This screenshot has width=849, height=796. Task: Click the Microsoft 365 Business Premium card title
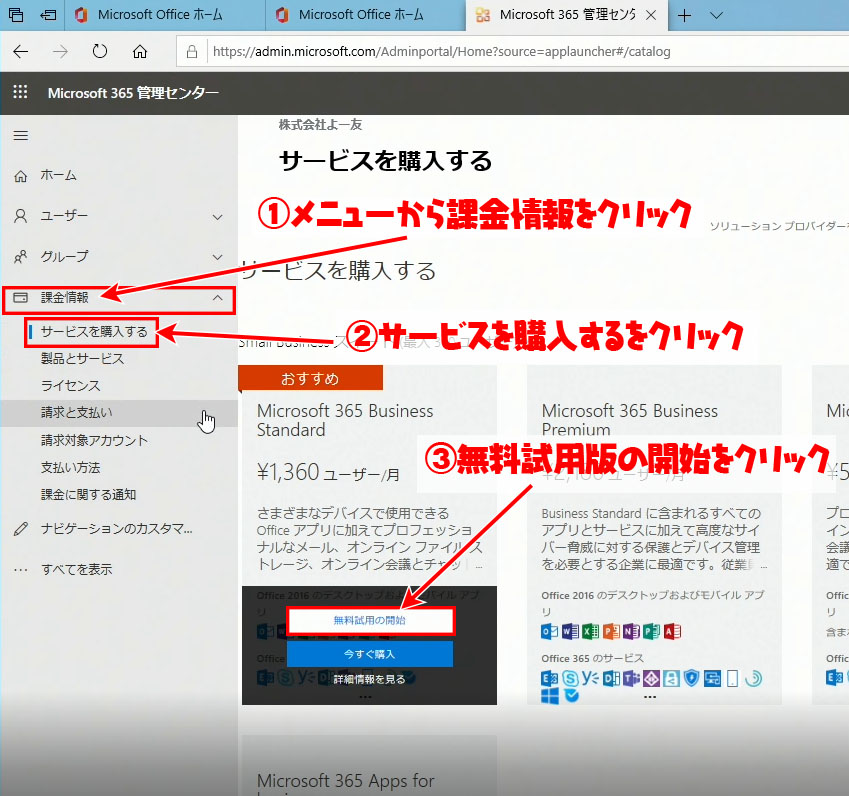630,420
